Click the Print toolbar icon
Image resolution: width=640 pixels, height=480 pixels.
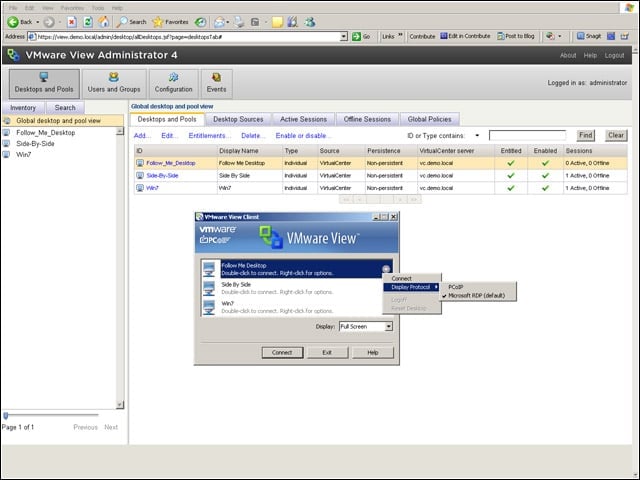pyautogui.click(x=239, y=22)
